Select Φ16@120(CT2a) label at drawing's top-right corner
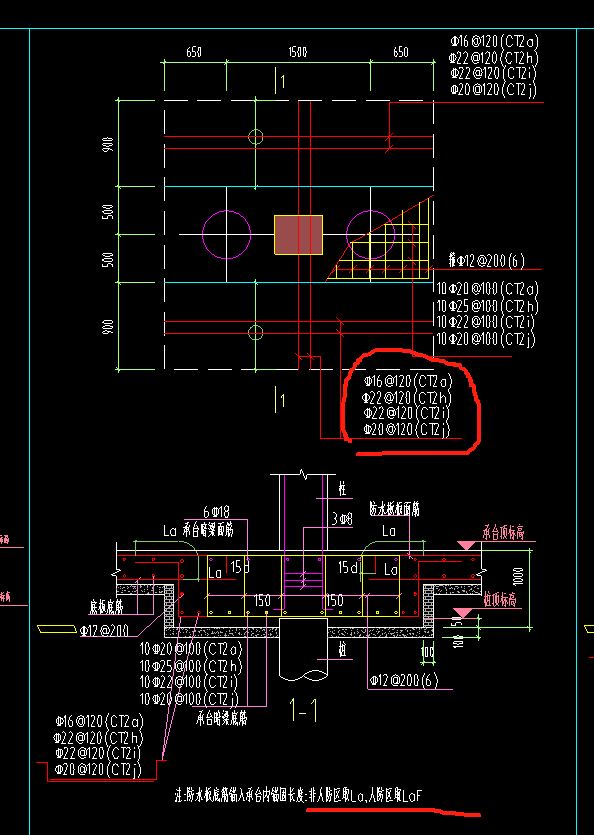 click(x=494, y=42)
